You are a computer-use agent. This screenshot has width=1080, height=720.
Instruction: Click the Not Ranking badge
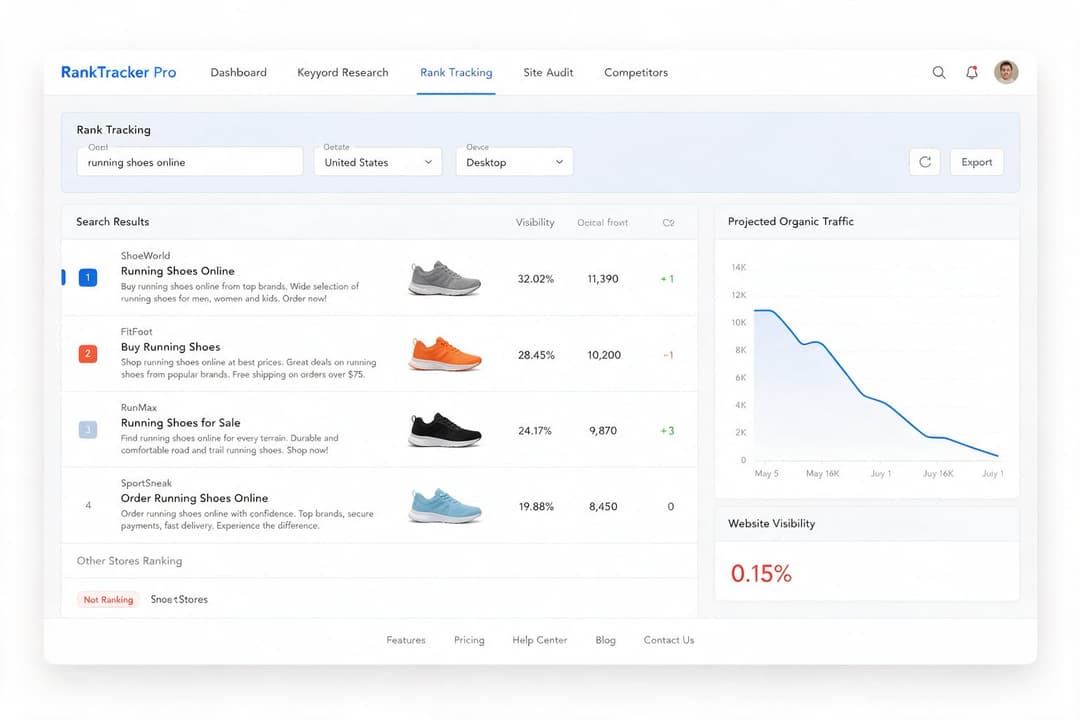(x=108, y=599)
